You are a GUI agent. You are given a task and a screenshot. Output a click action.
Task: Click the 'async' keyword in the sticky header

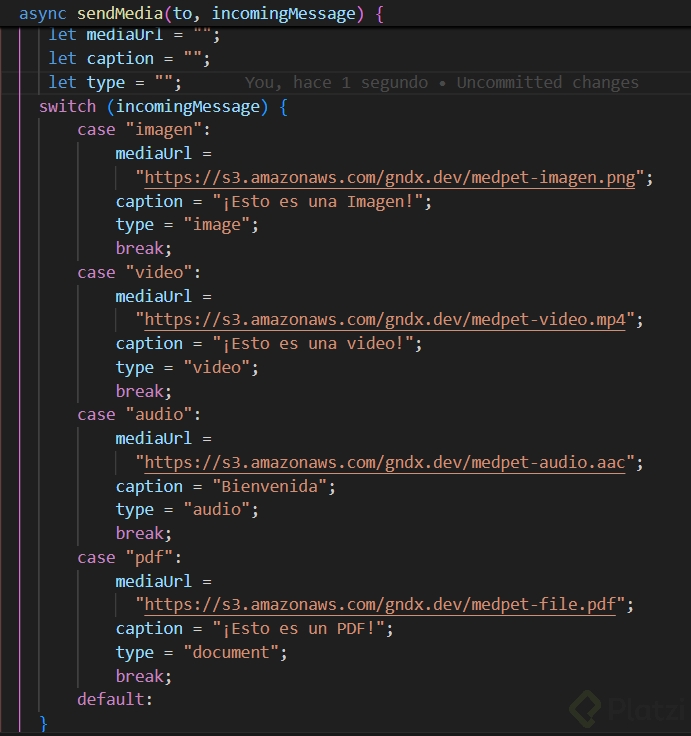(x=42, y=14)
